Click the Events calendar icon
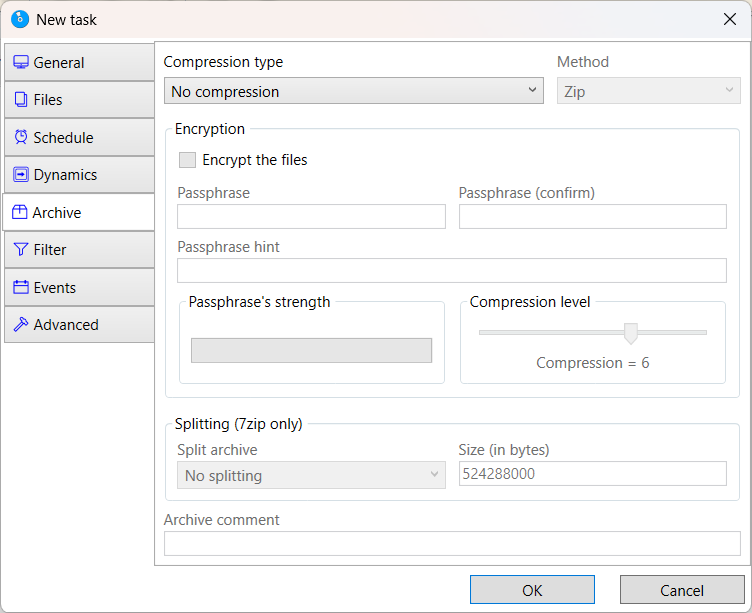The width and height of the screenshot is (752, 613). (x=21, y=288)
